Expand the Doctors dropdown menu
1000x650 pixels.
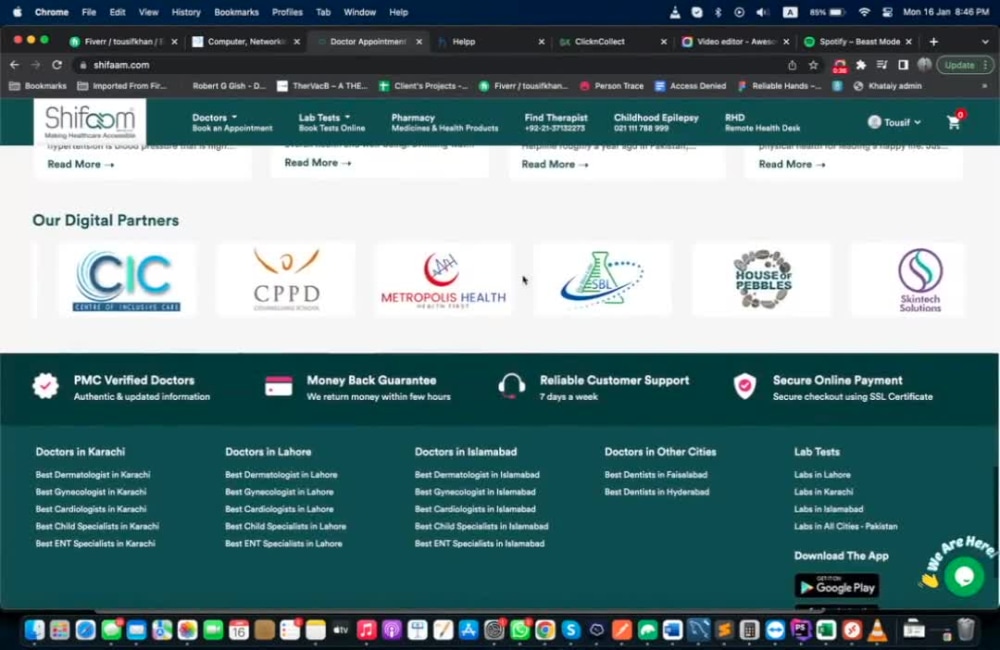tap(232, 122)
